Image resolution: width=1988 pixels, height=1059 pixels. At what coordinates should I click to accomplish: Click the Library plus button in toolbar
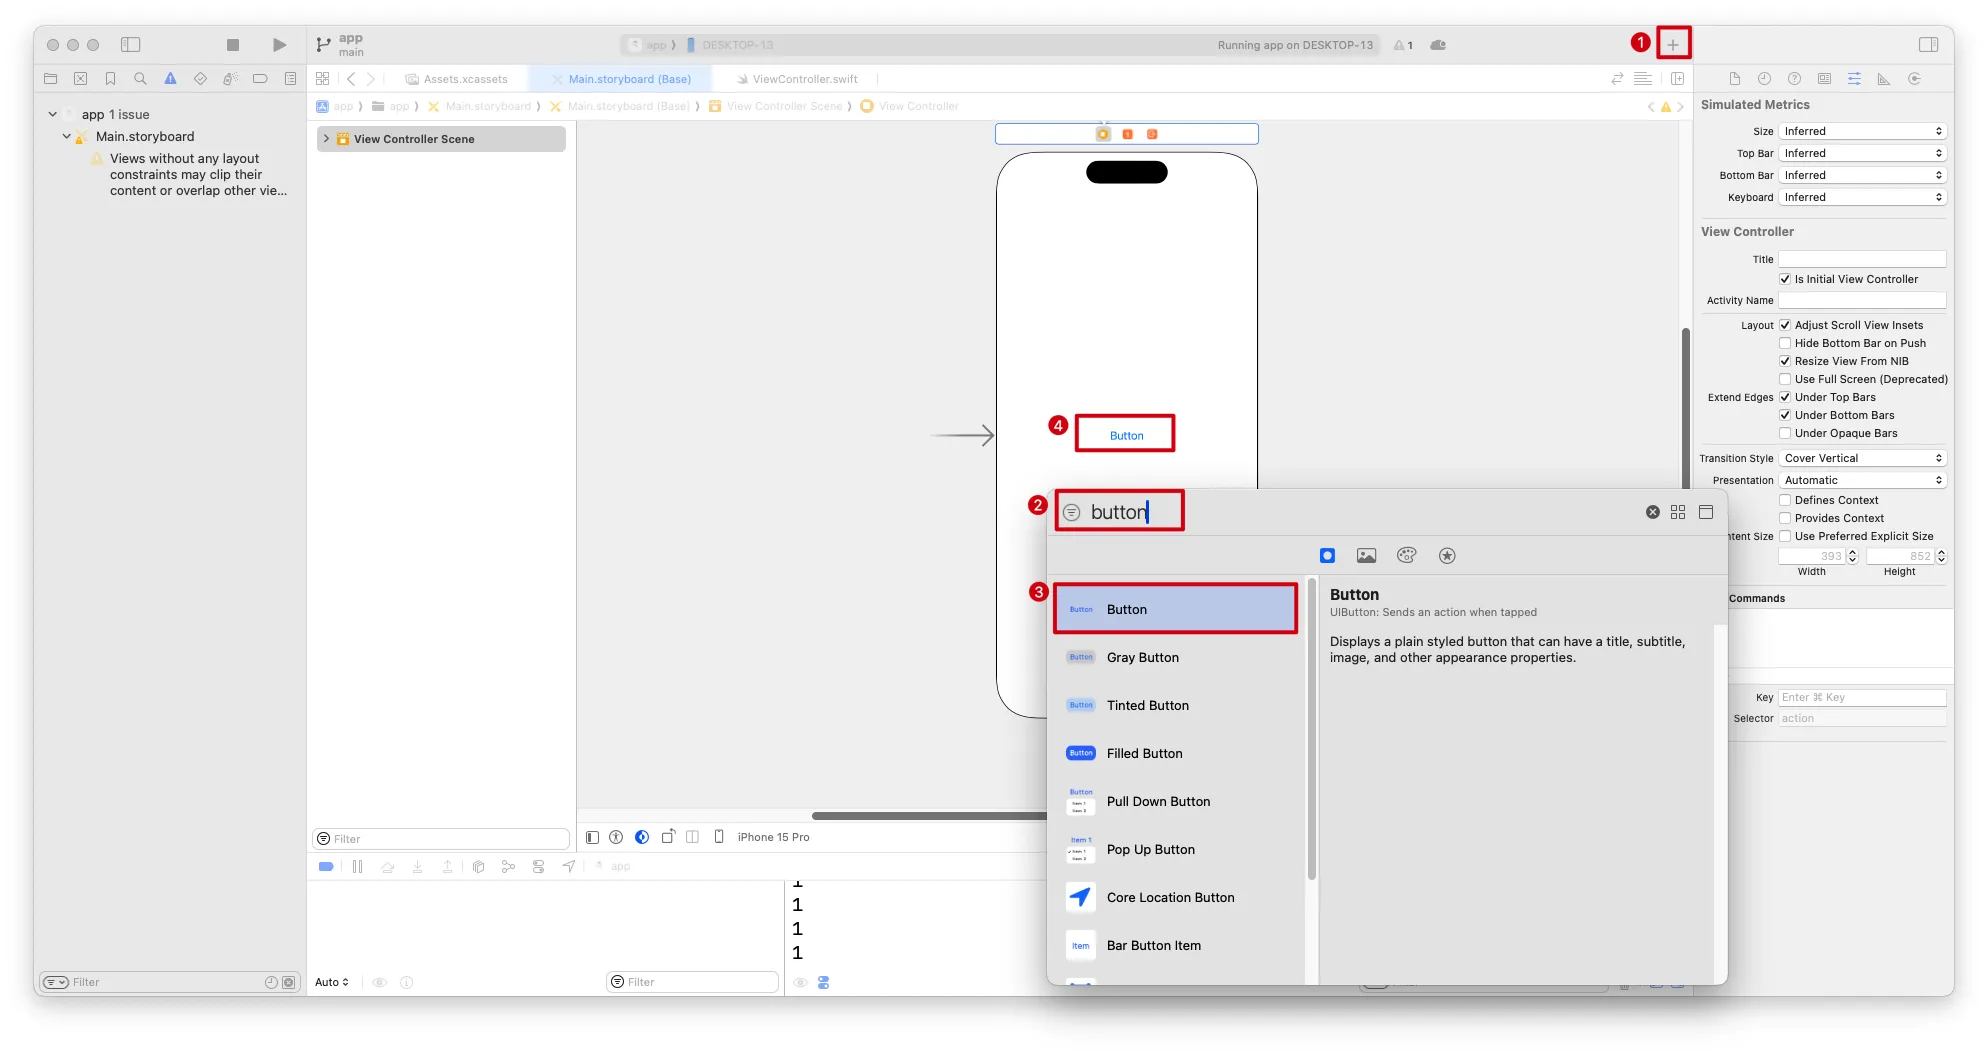coord(1673,44)
